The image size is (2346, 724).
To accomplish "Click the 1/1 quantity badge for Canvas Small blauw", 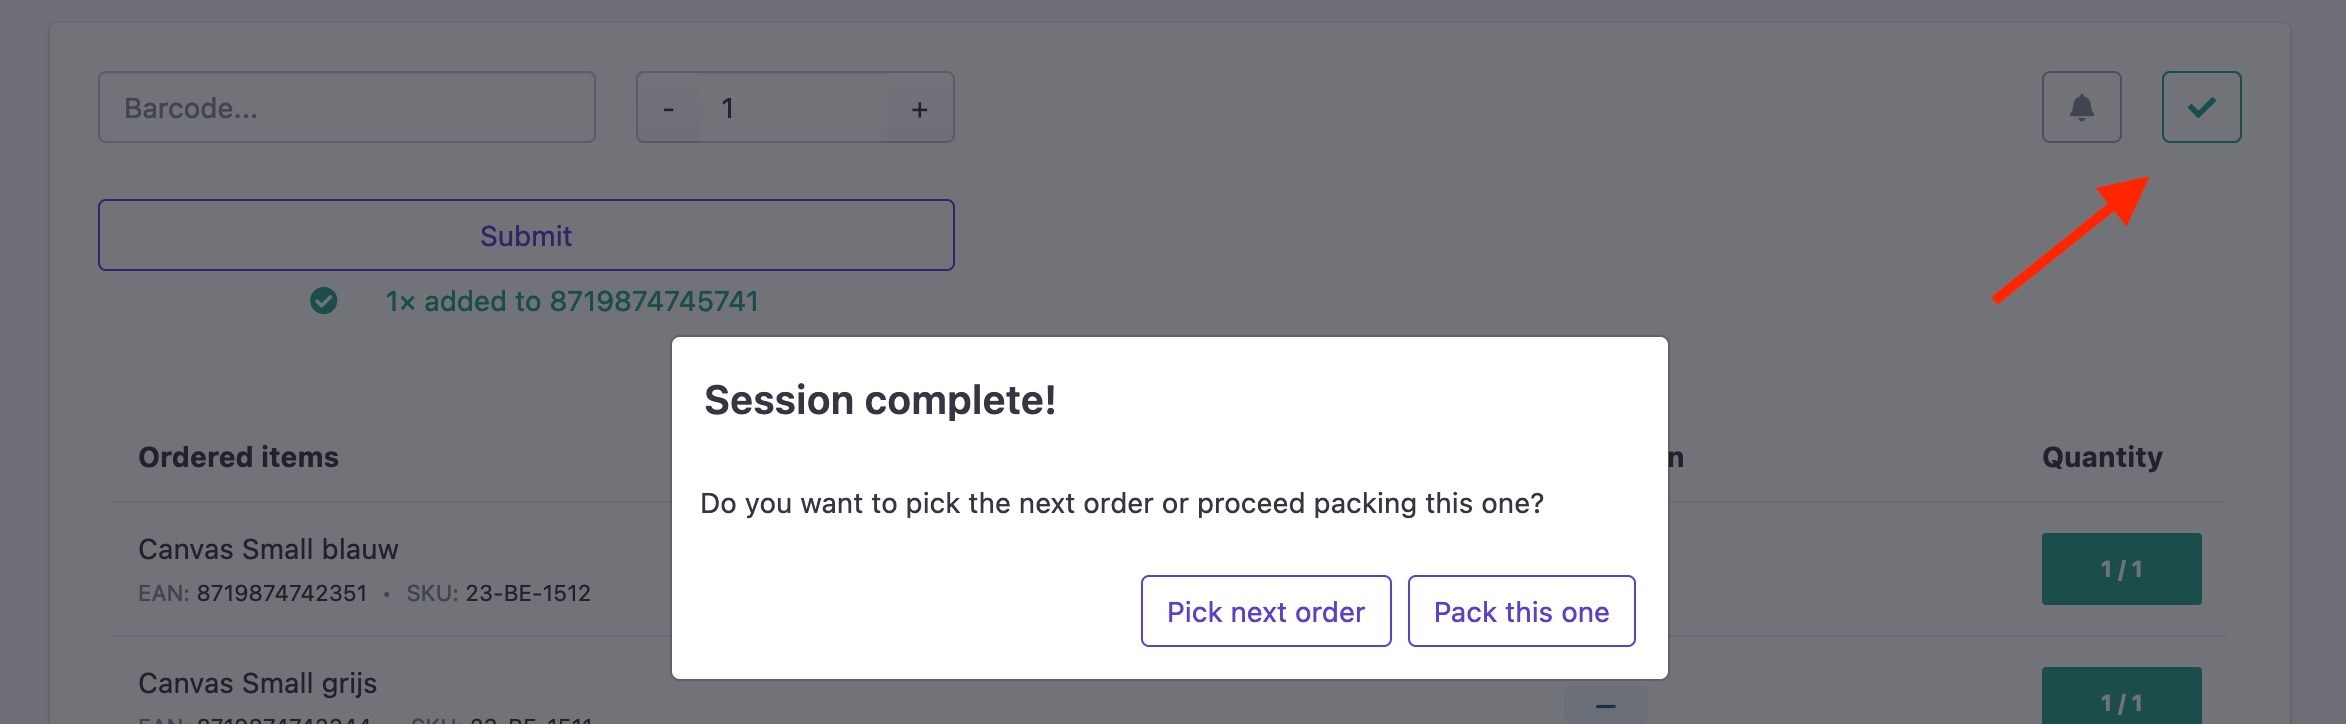I will pos(2121,569).
